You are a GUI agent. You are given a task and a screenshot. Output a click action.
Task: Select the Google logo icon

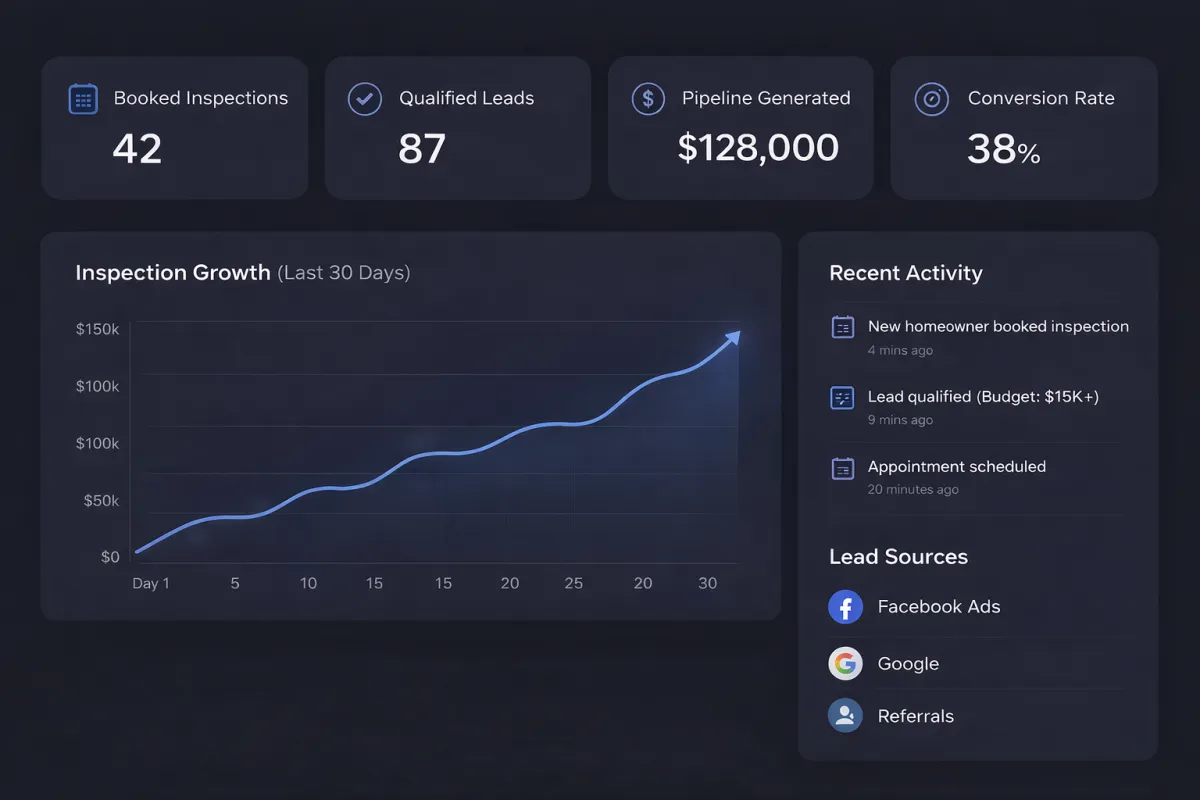click(x=846, y=663)
